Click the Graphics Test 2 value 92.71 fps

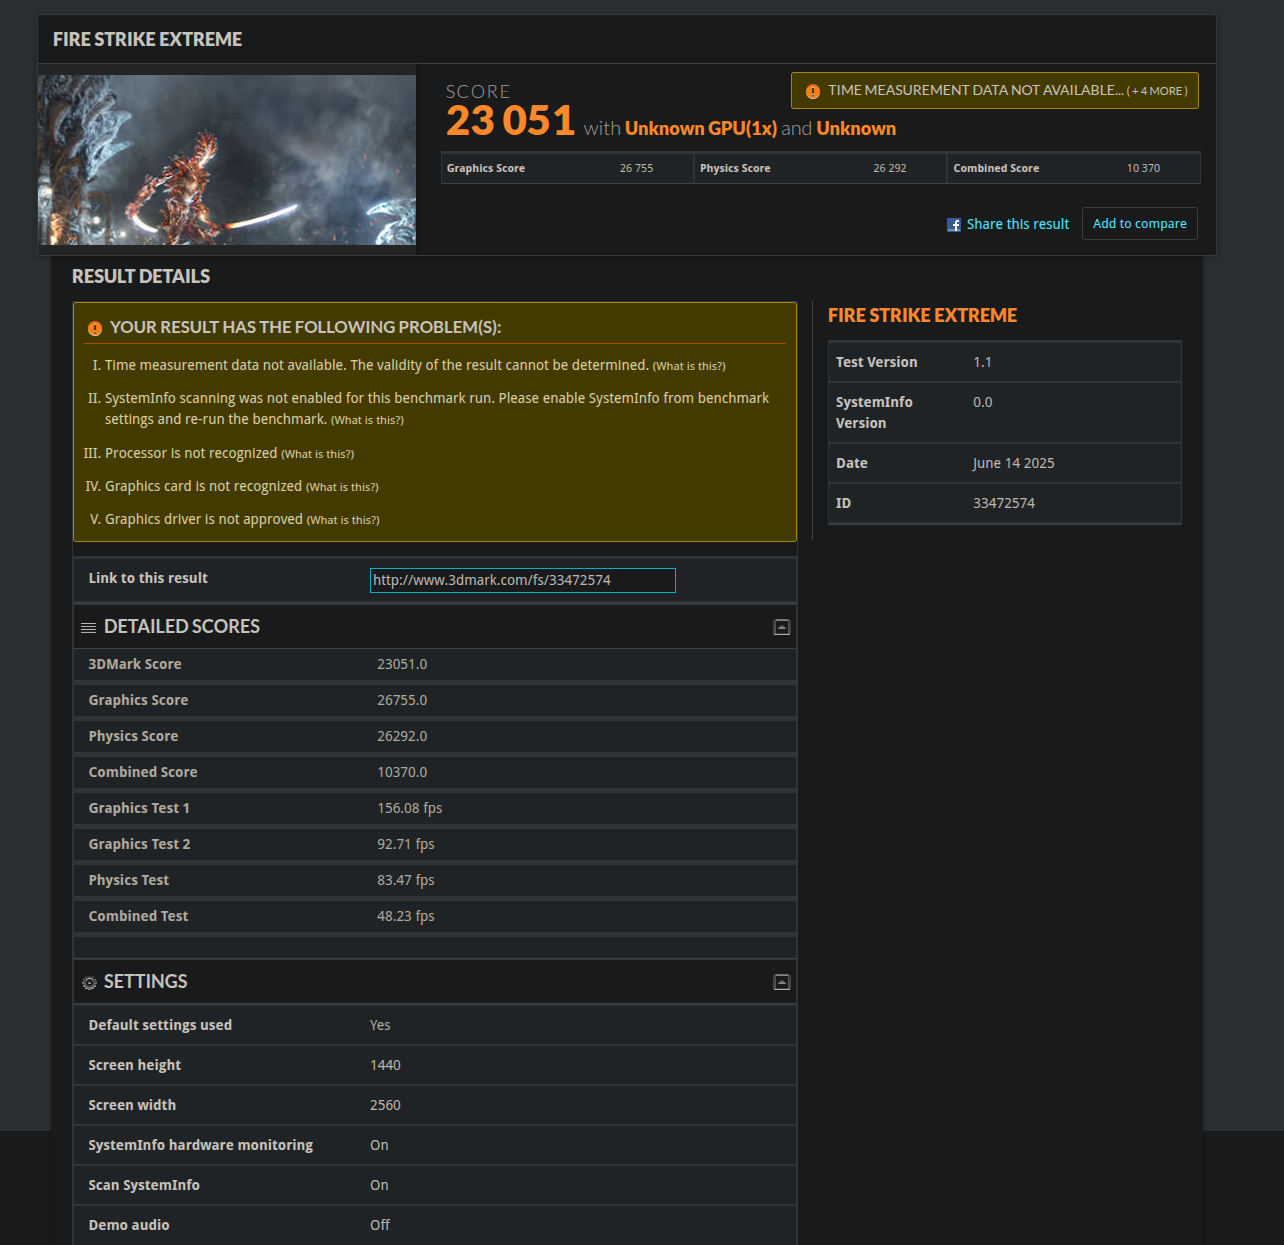(405, 844)
